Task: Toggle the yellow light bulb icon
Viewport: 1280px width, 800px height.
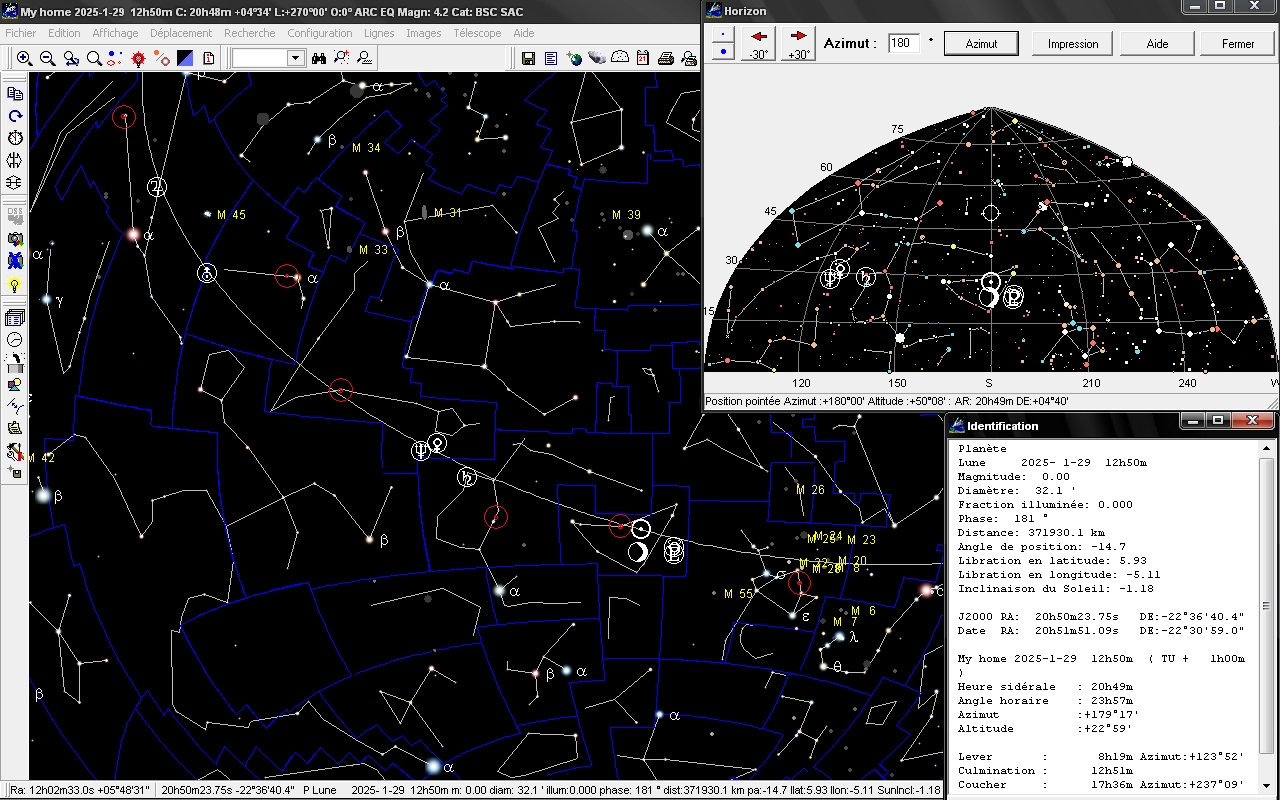Action: (15, 285)
